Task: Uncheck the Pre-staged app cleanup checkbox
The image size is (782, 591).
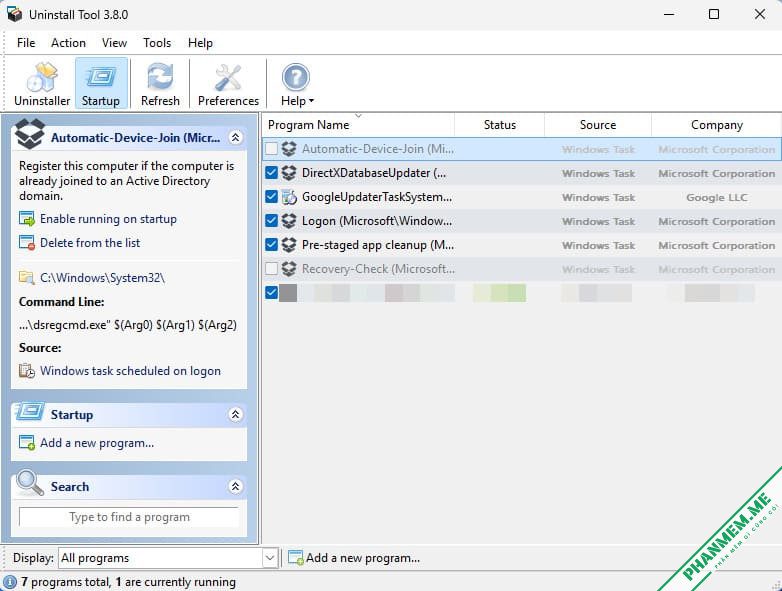Action: (x=271, y=244)
